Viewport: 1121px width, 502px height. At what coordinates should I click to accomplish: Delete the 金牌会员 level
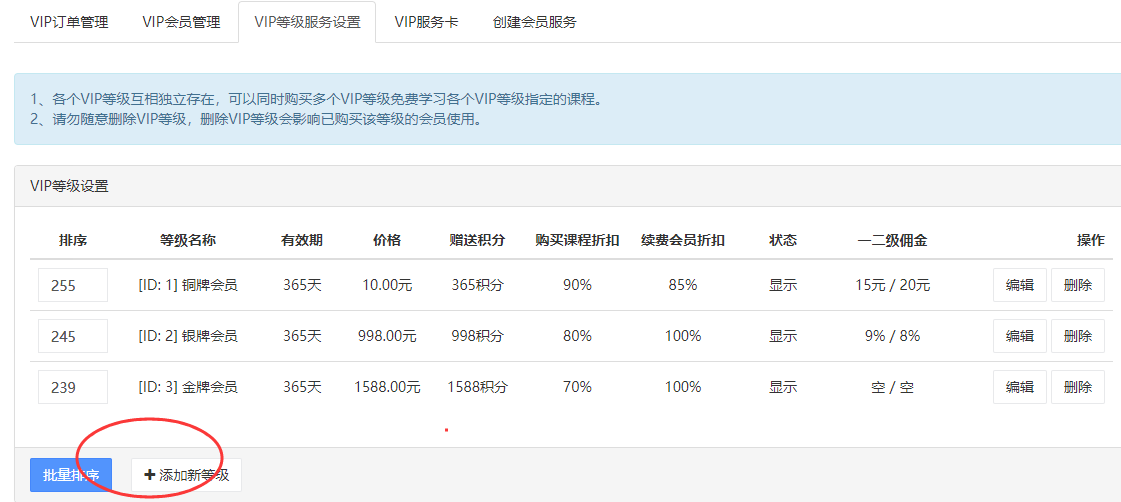click(1077, 388)
